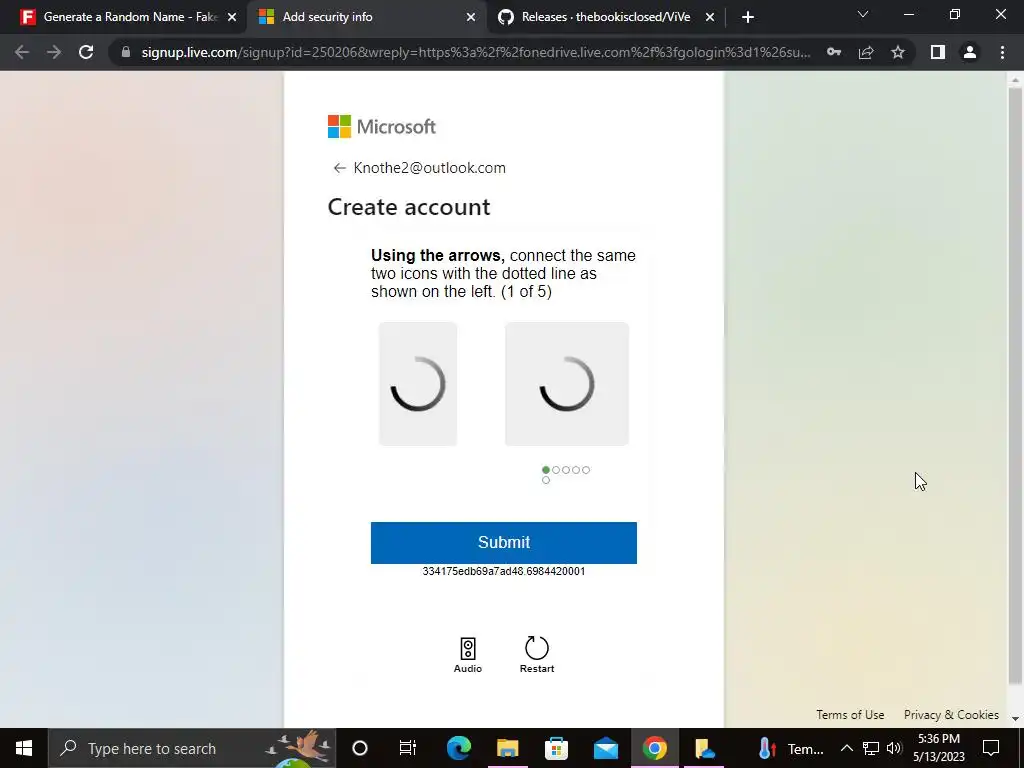The width and height of the screenshot is (1024, 768).
Task: Navigate forward in Chrome
Action: pos(54,52)
